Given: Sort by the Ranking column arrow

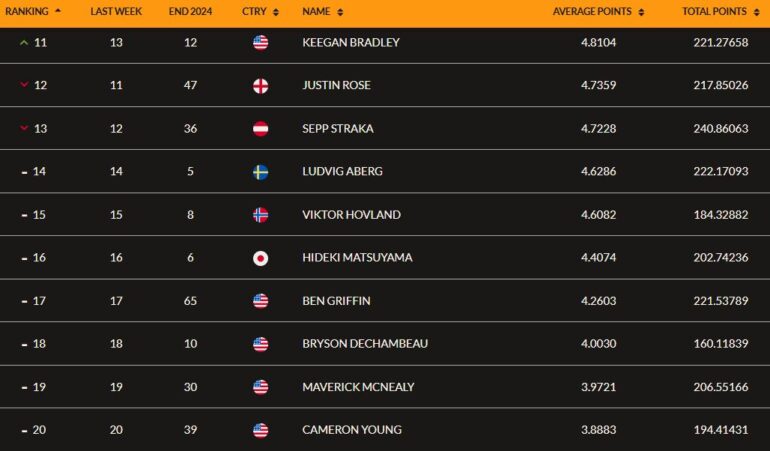Looking at the screenshot, I should coord(58,11).
